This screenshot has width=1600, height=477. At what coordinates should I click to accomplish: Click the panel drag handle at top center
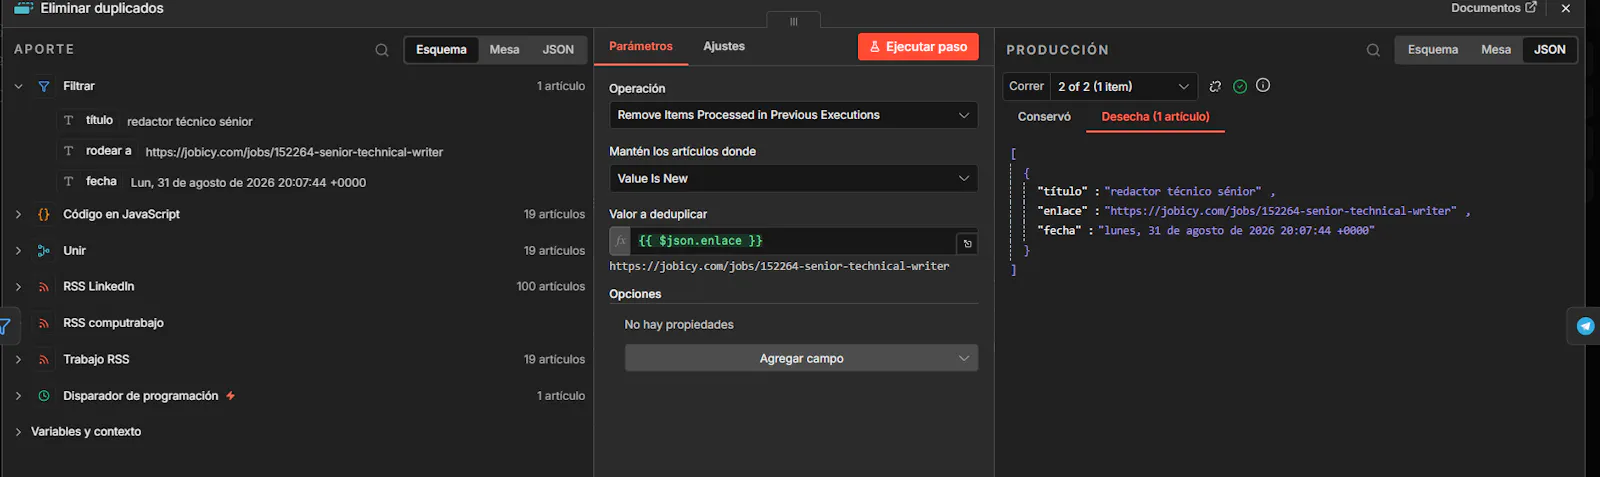tap(794, 21)
